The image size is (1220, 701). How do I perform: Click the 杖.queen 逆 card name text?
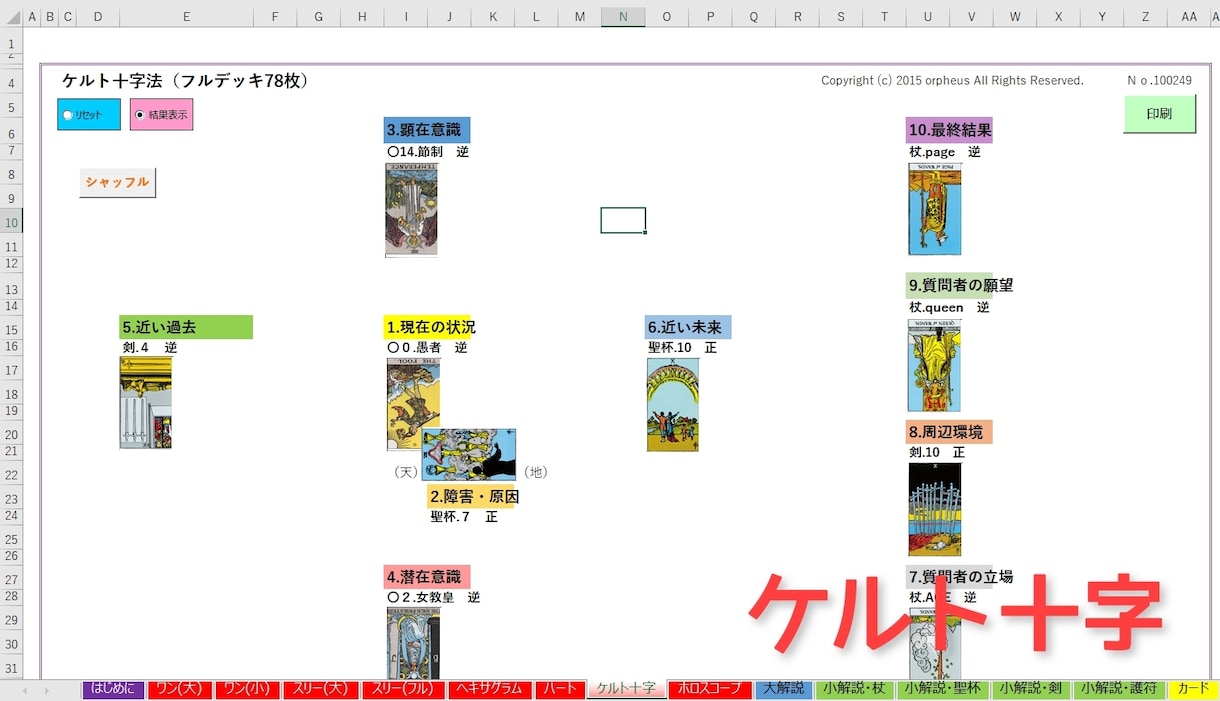point(949,308)
